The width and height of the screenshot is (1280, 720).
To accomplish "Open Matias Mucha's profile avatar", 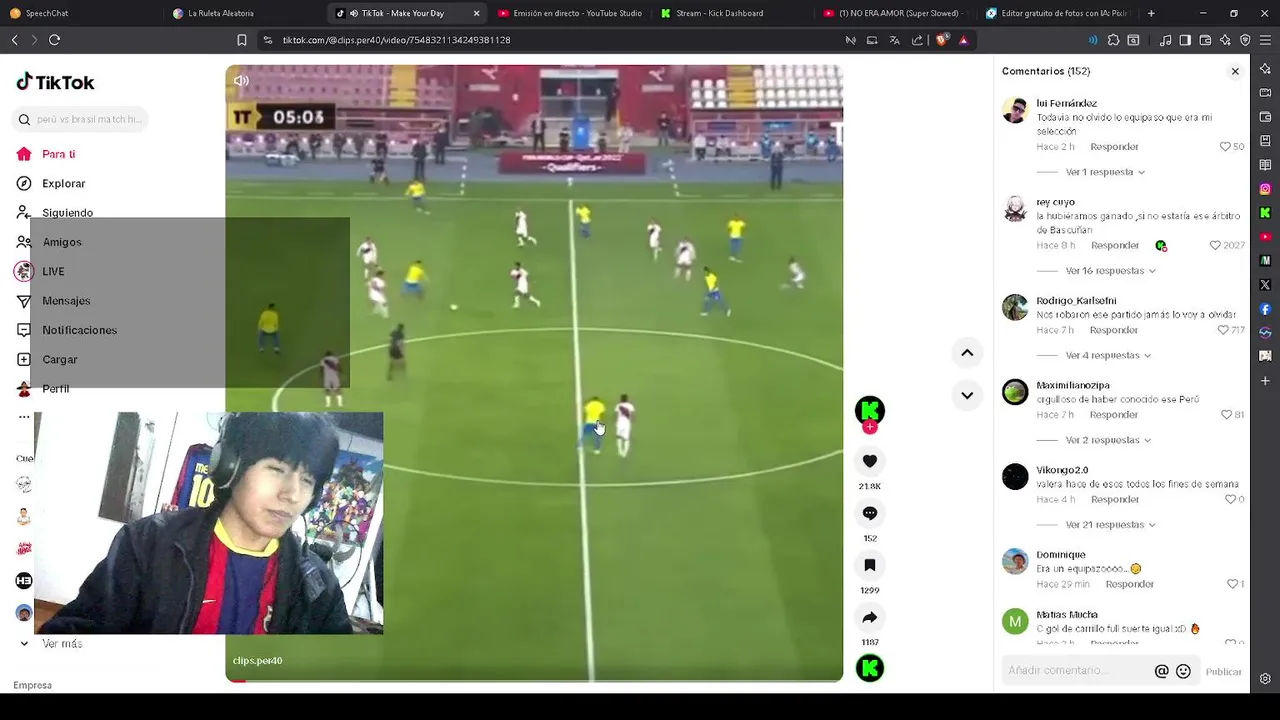I will pos(1015,621).
